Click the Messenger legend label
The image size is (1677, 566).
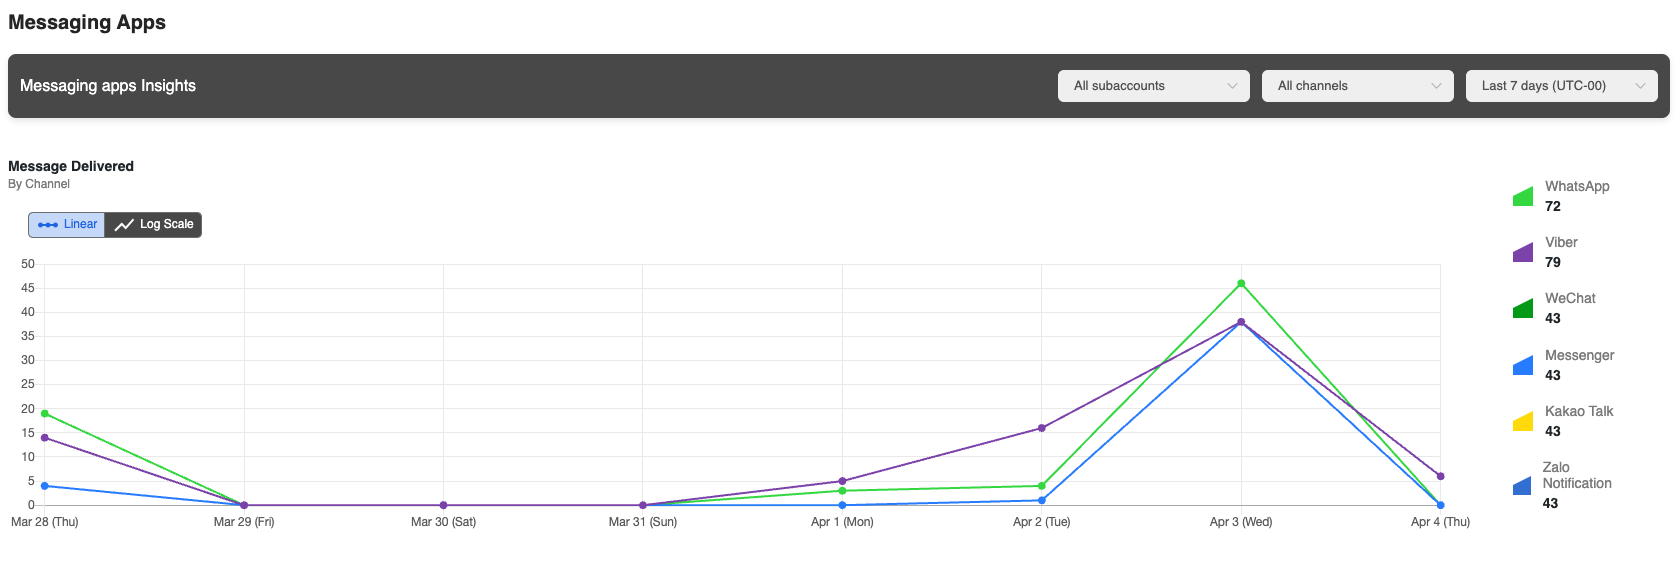pos(1579,356)
